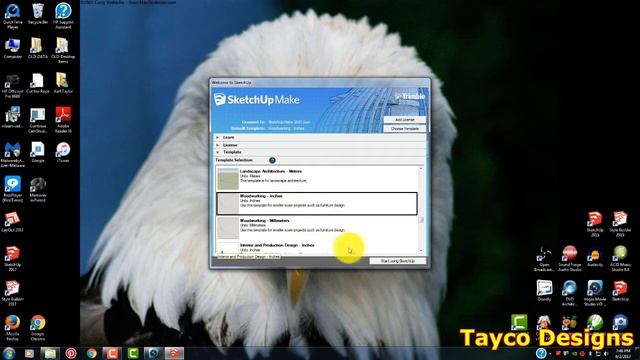640x360 pixels.
Task: Open the Computer desktop icon
Action: 13,49
